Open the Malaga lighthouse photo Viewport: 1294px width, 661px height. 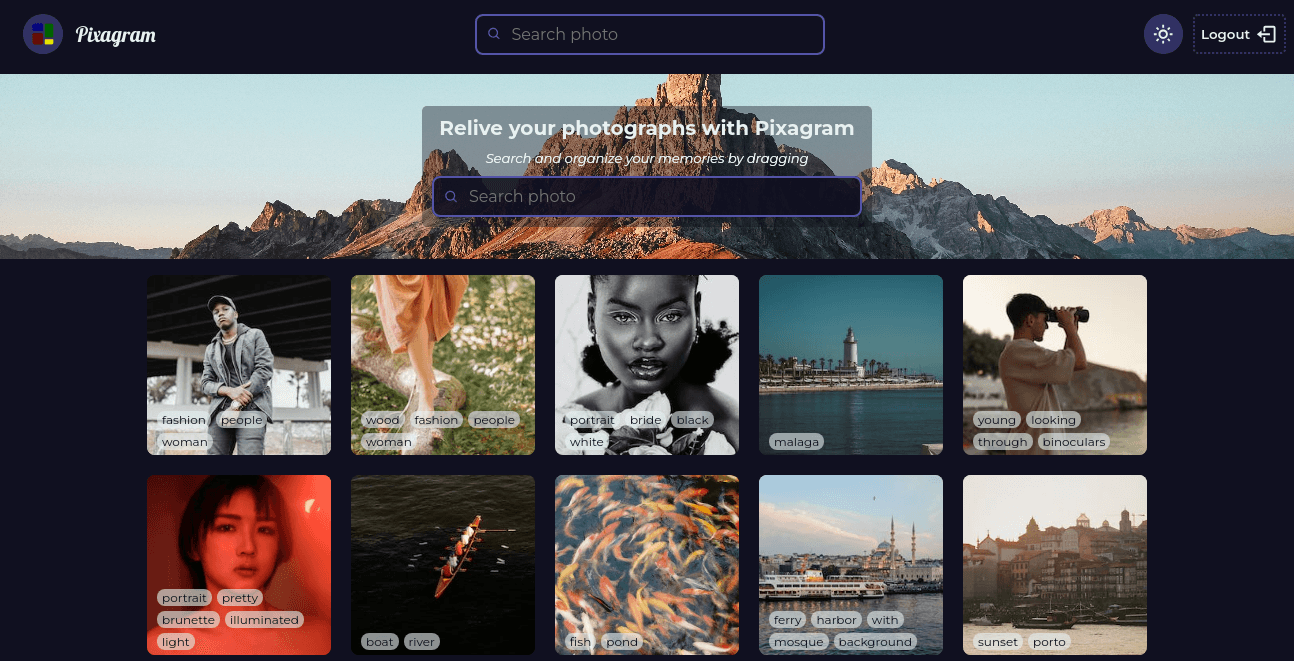[x=850, y=350]
